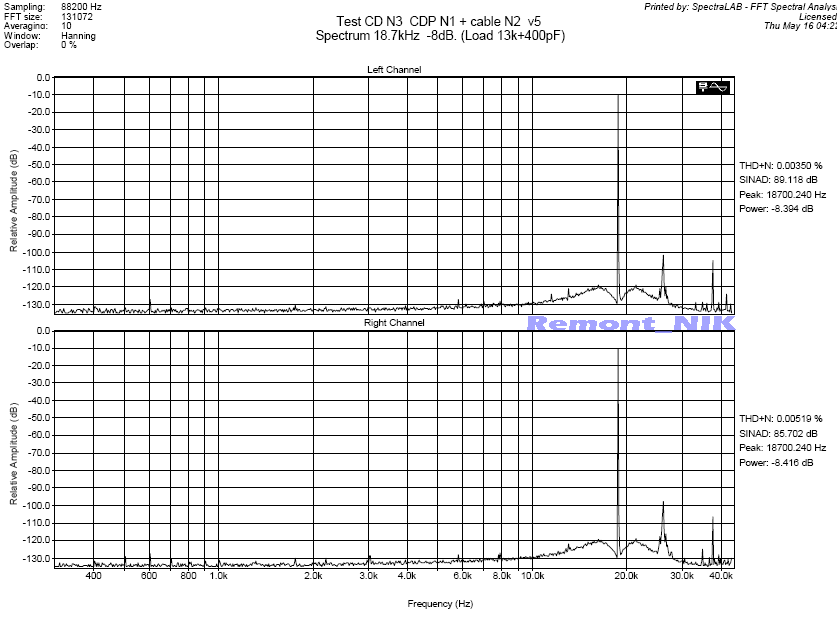Click the 1.0k tick on frequency axis
This screenshot has width=837, height=621.
click(x=218, y=577)
